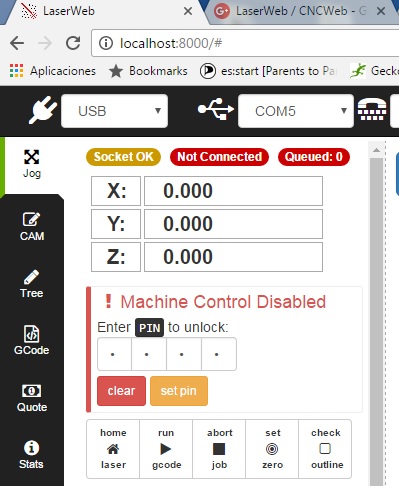Click the browser forward arrow

pos(45,43)
